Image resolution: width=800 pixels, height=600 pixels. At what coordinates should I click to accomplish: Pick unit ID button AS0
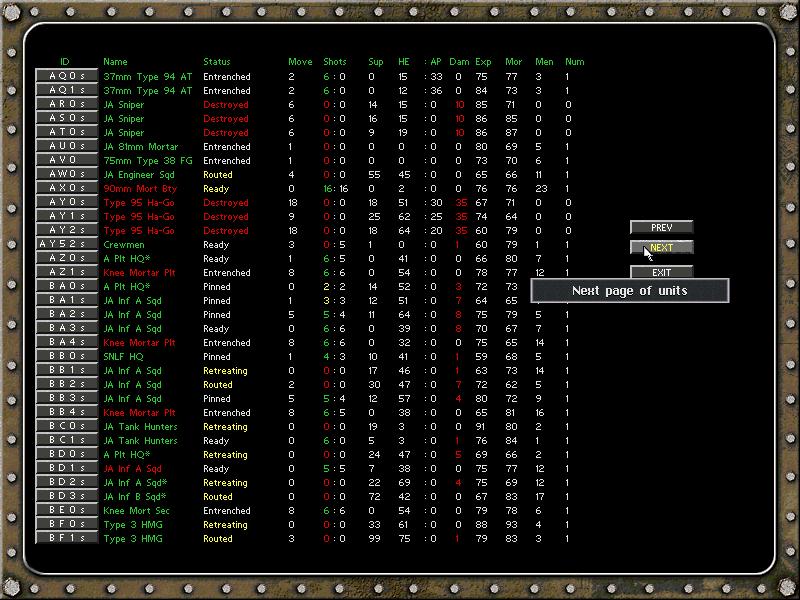[67, 118]
